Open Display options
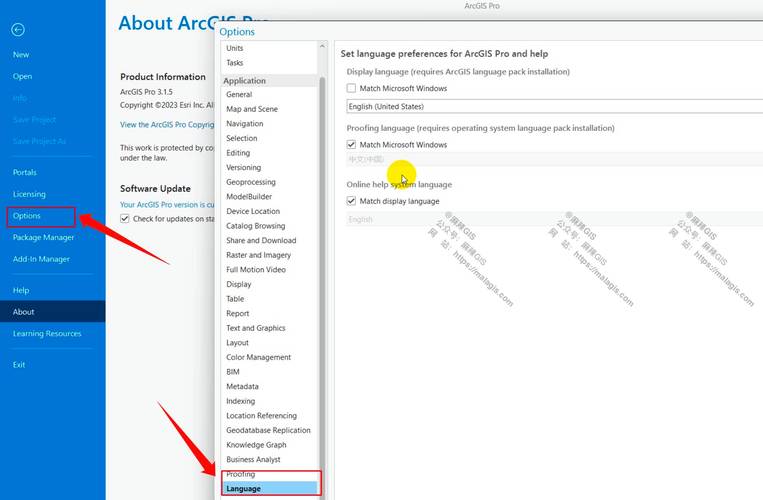 click(x=239, y=284)
